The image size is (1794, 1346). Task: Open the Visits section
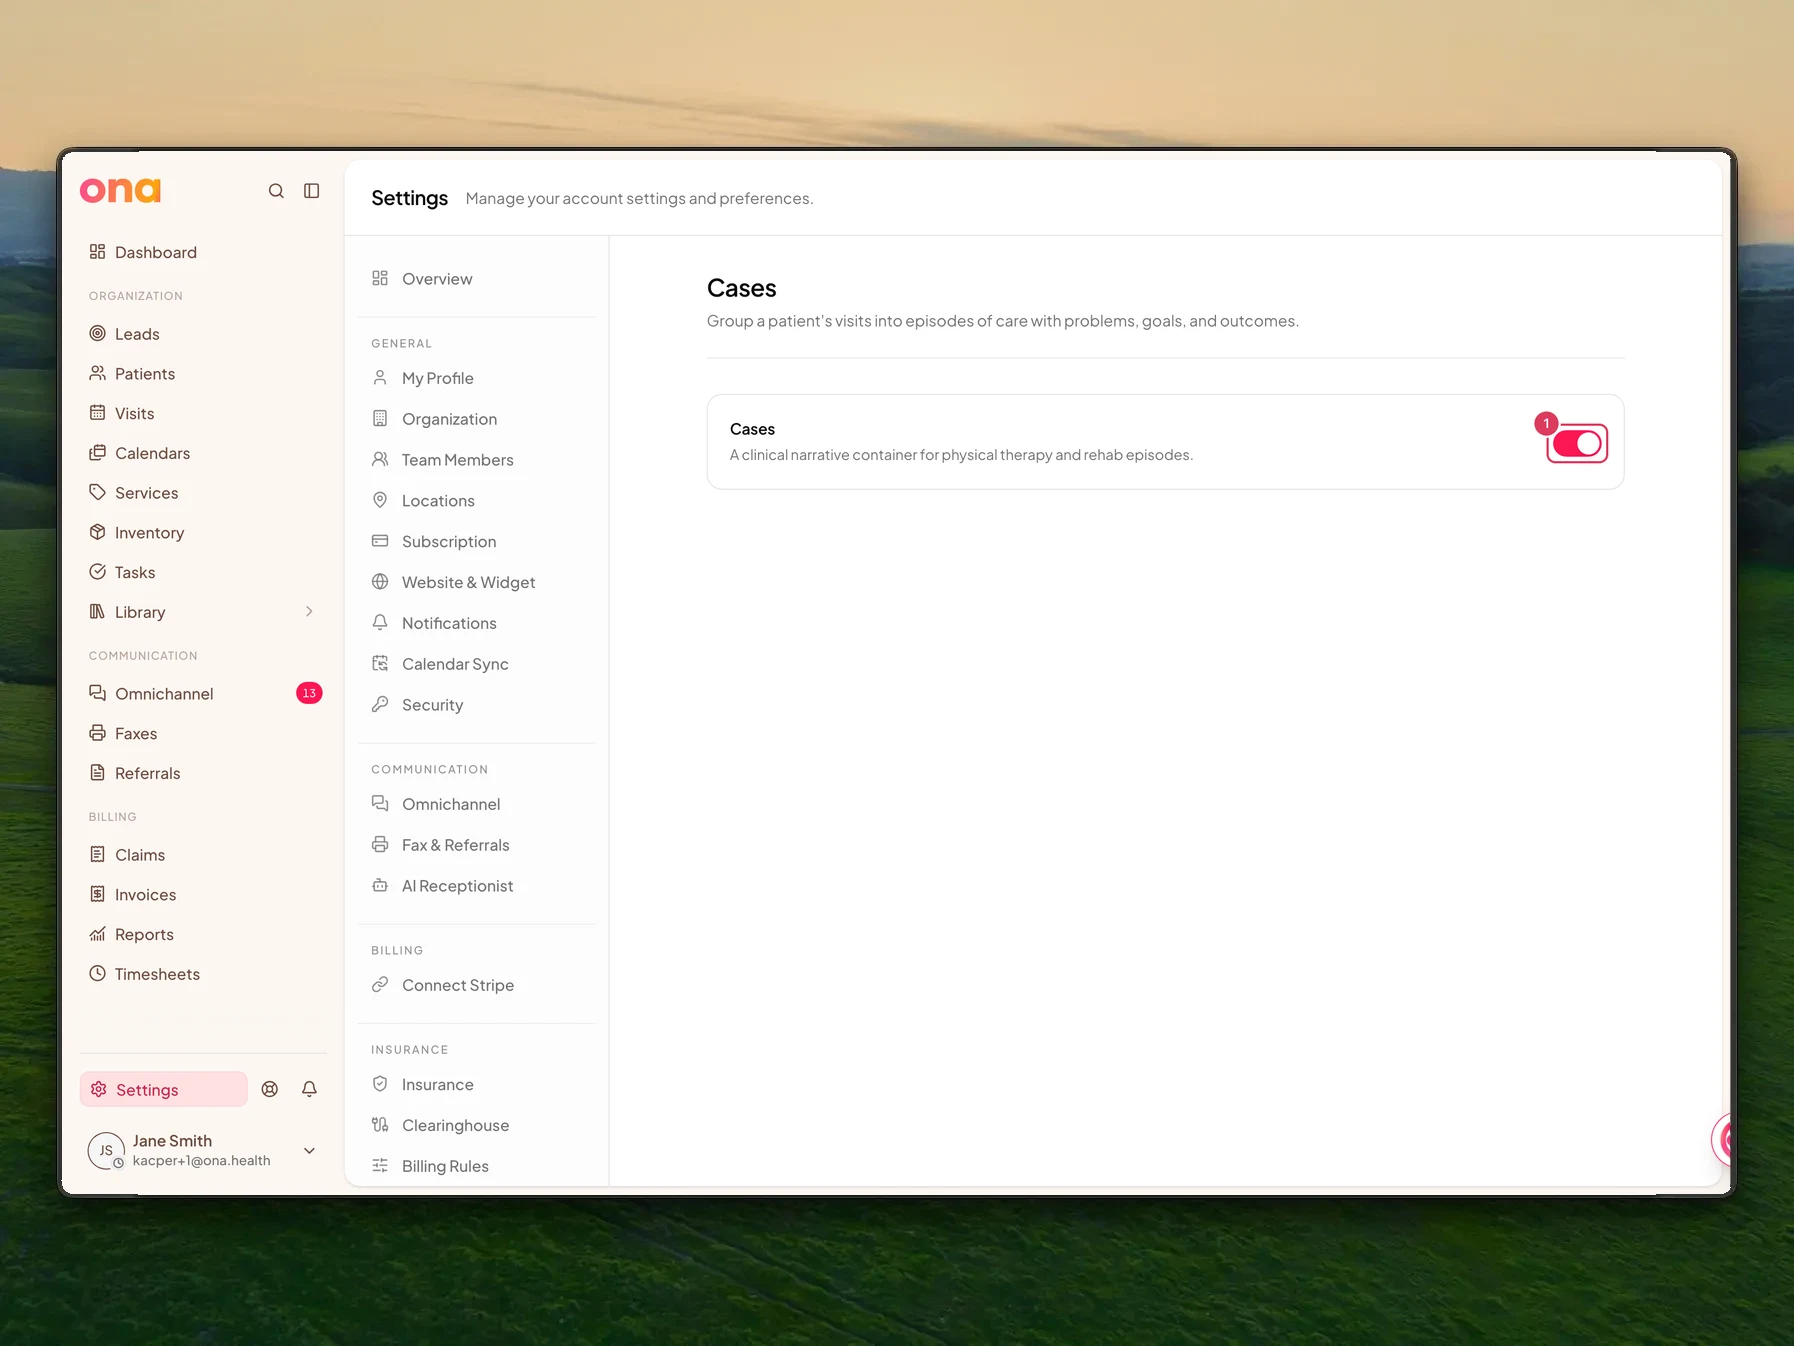(x=134, y=414)
